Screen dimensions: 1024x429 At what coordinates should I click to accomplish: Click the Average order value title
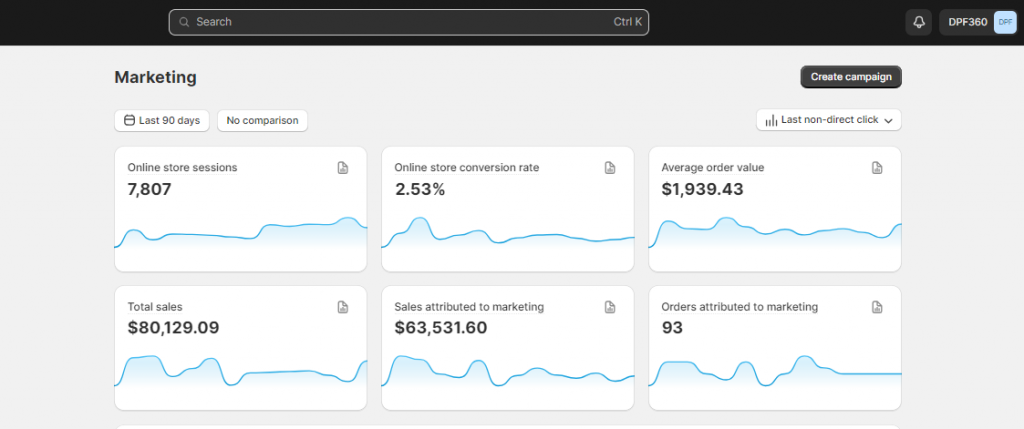(x=712, y=168)
